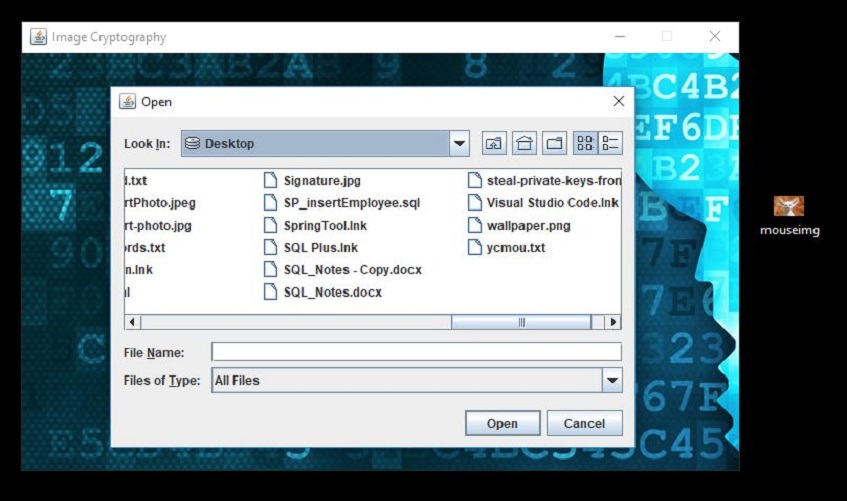Screen dimensions: 847x501
Task: Click the Image Cryptography window Java icon
Action: point(38,37)
